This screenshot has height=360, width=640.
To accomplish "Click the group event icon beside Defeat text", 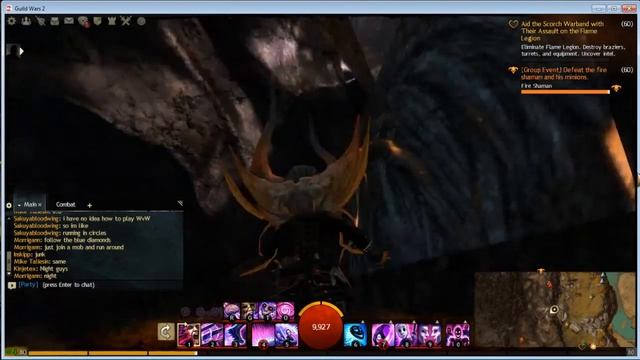I will [513, 70].
